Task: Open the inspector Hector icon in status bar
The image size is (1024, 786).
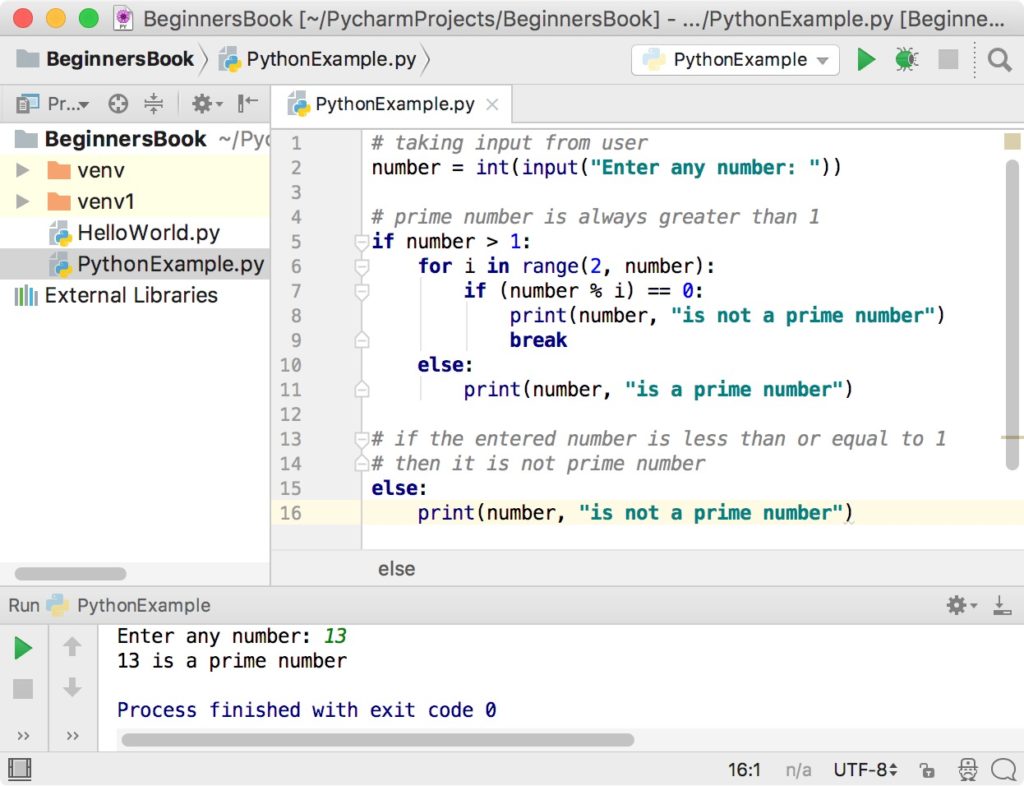Action: (967, 770)
